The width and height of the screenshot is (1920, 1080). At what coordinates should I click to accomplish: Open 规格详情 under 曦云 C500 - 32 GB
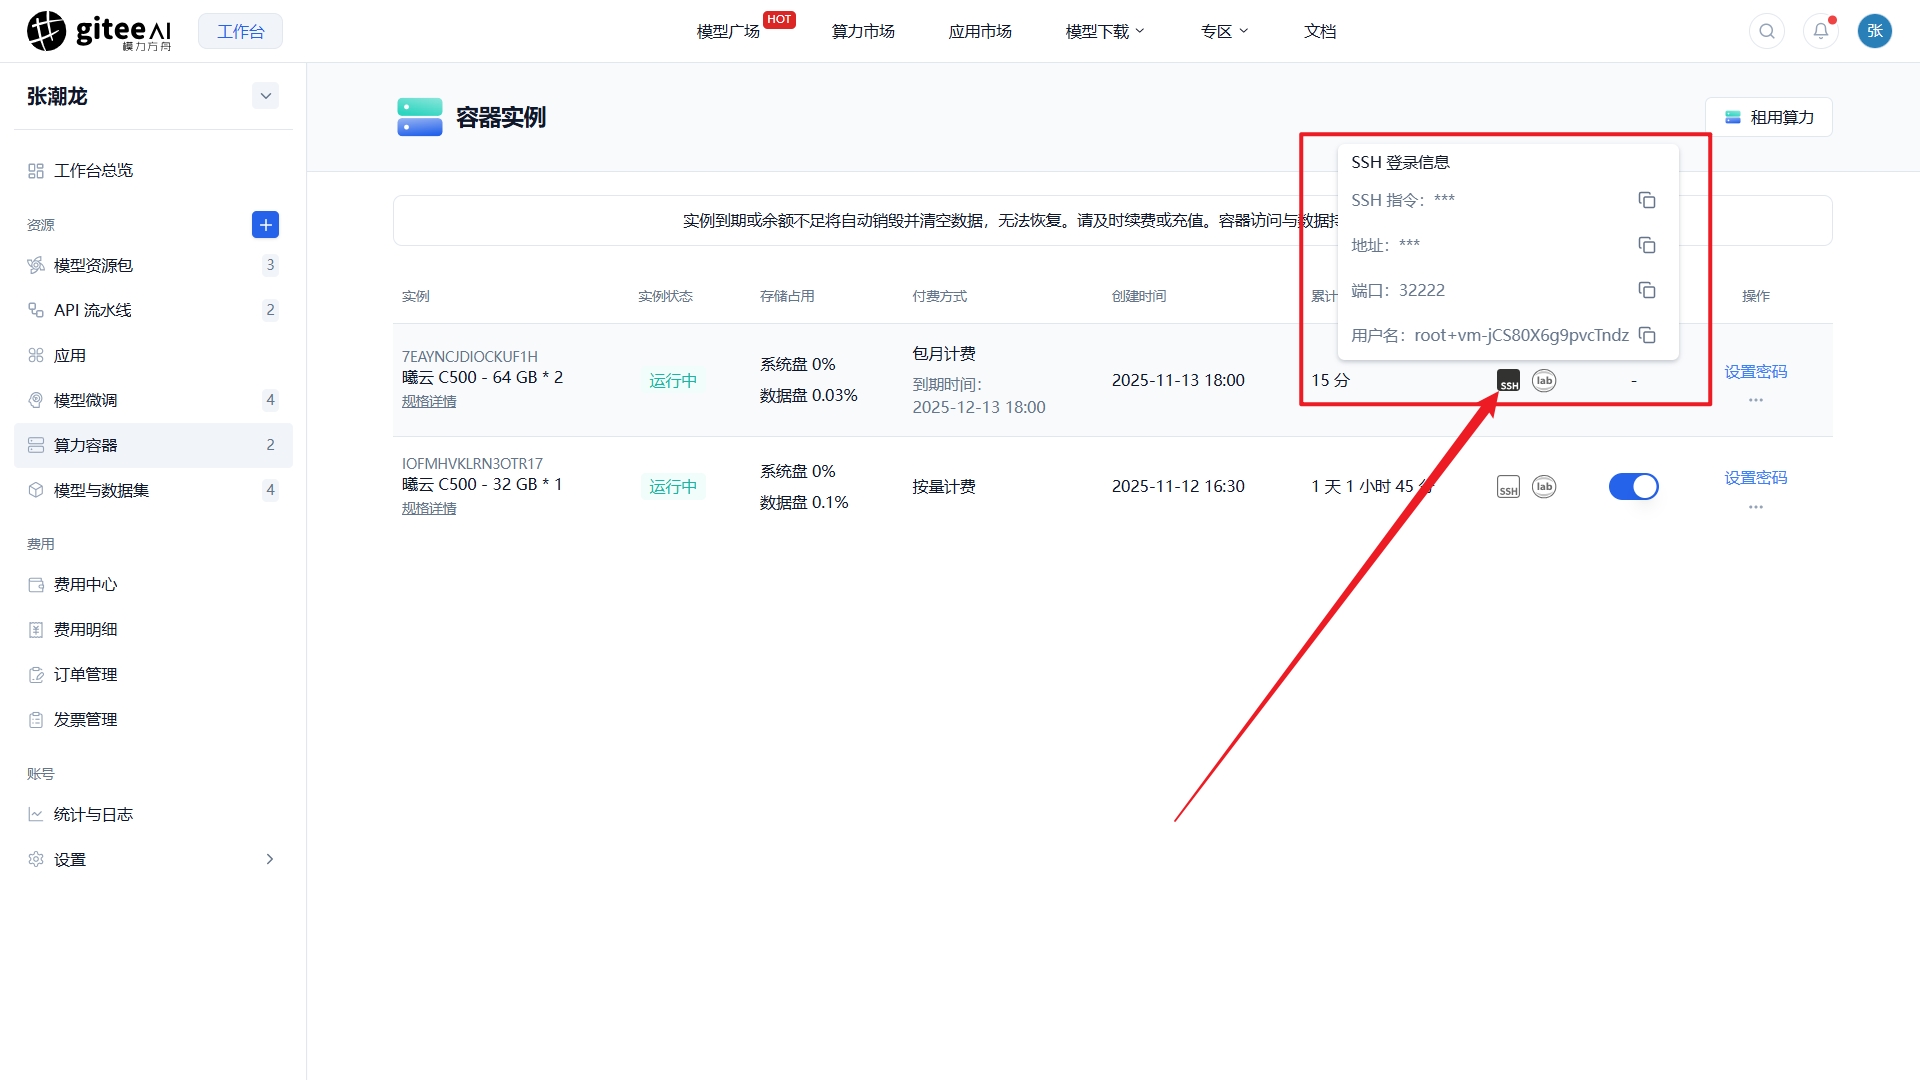(x=429, y=508)
